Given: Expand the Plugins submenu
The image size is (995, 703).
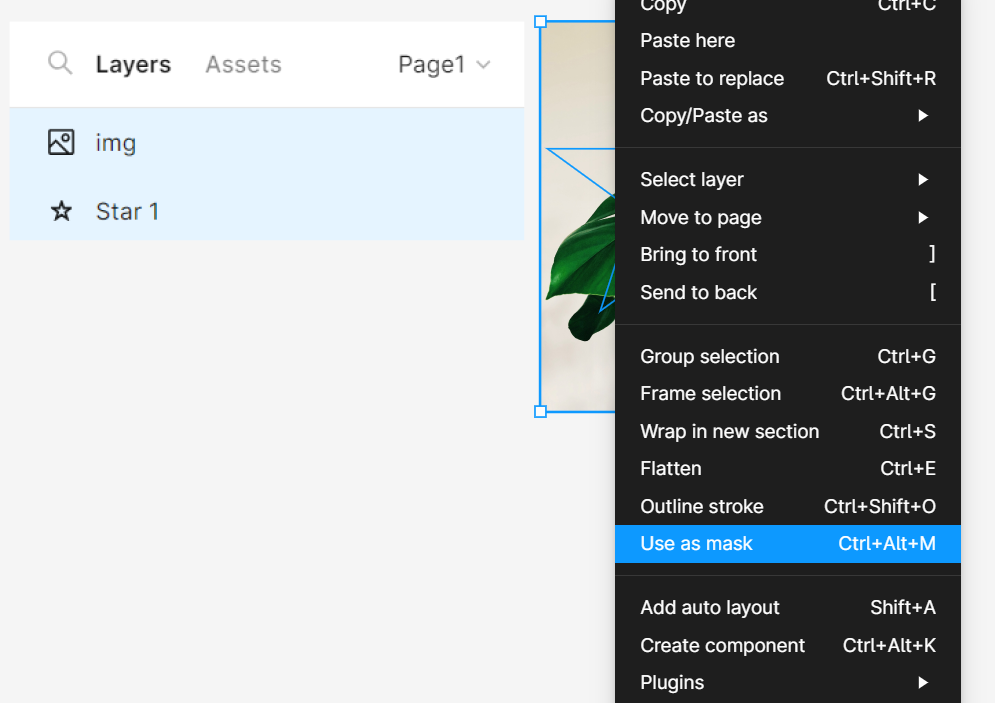Looking at the screenshot, I should [x=787, y=682].
